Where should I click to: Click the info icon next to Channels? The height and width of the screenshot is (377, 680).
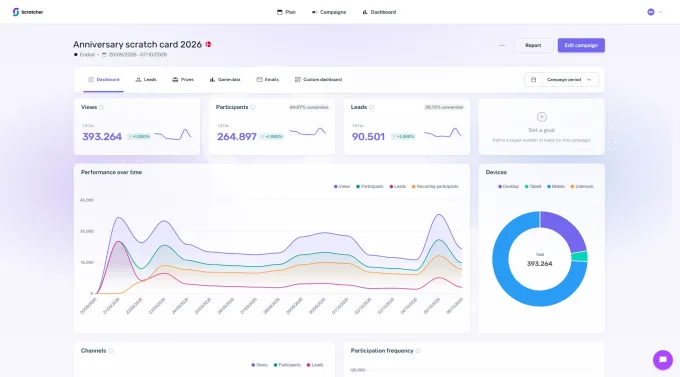click(x=111, y=351)
